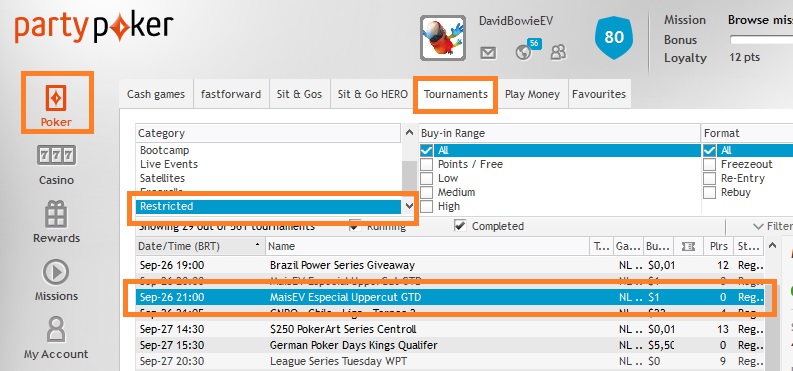Click the Bonus progress bar
This screenshot has width=793, height=371.
[x=761, y=39]
